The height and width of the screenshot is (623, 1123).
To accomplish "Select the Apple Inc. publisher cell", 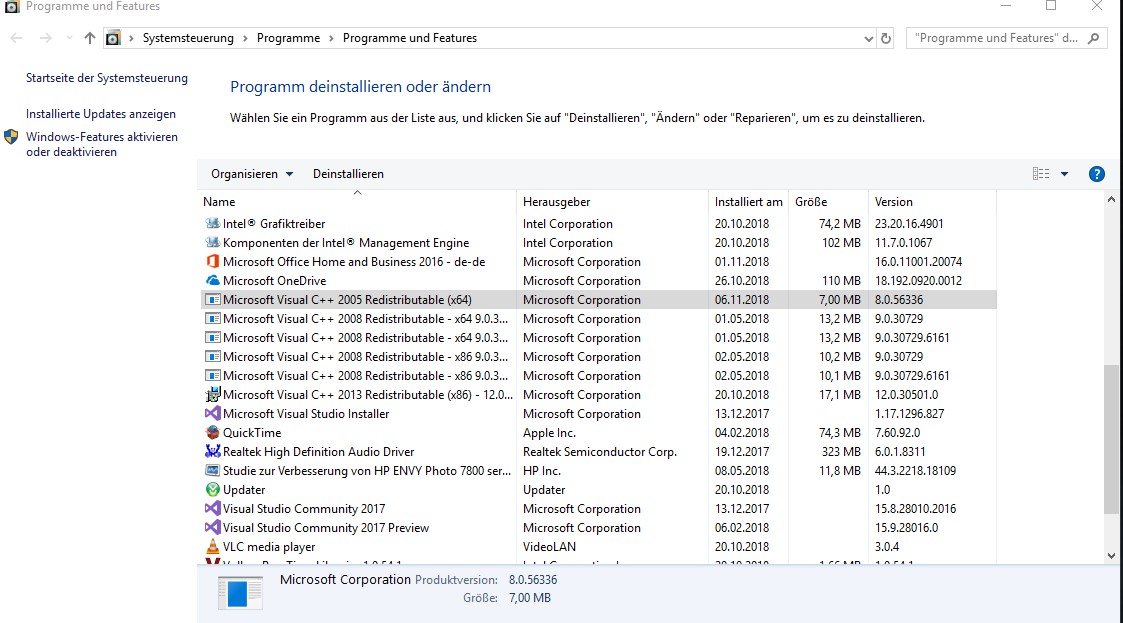I will [549, 433].
